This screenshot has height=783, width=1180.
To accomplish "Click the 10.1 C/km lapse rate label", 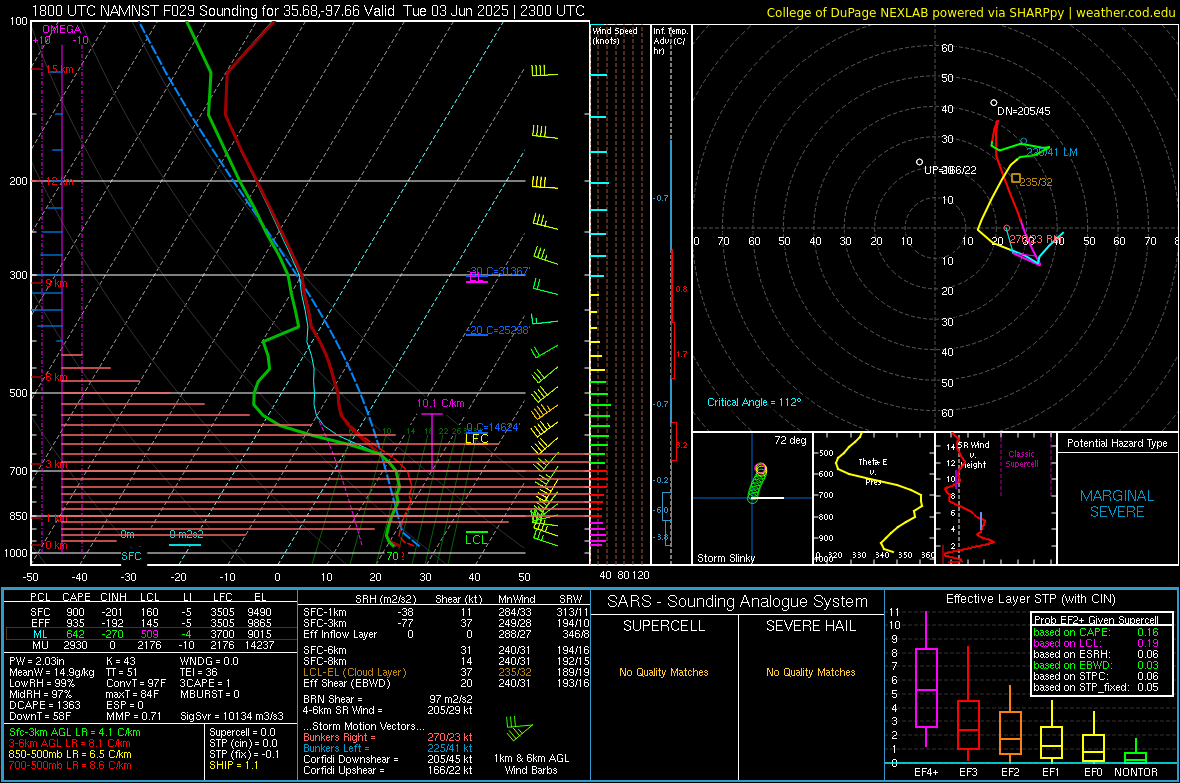I will coord(440,403).
